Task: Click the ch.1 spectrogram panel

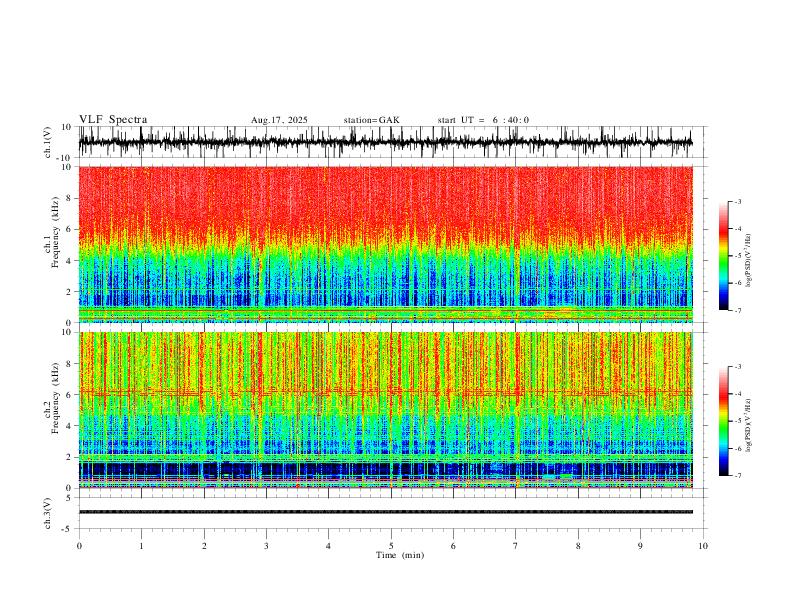Action: click(x=386, y=244)
